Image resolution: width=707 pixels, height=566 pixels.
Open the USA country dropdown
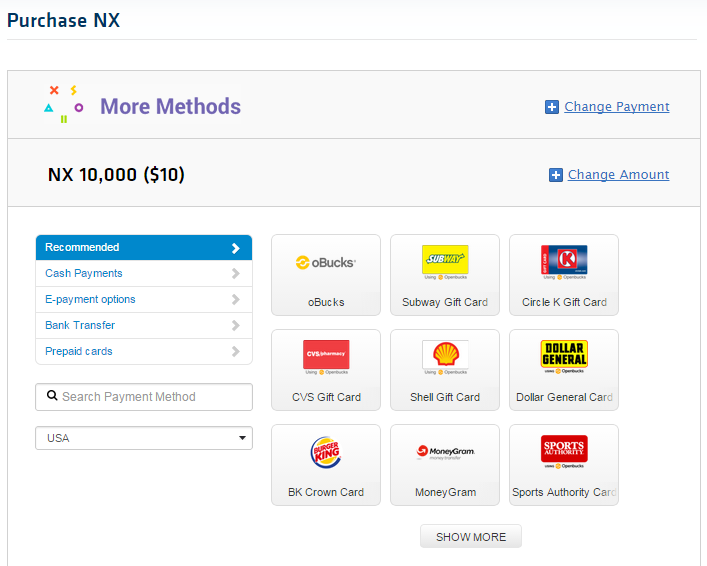(144, 438)
